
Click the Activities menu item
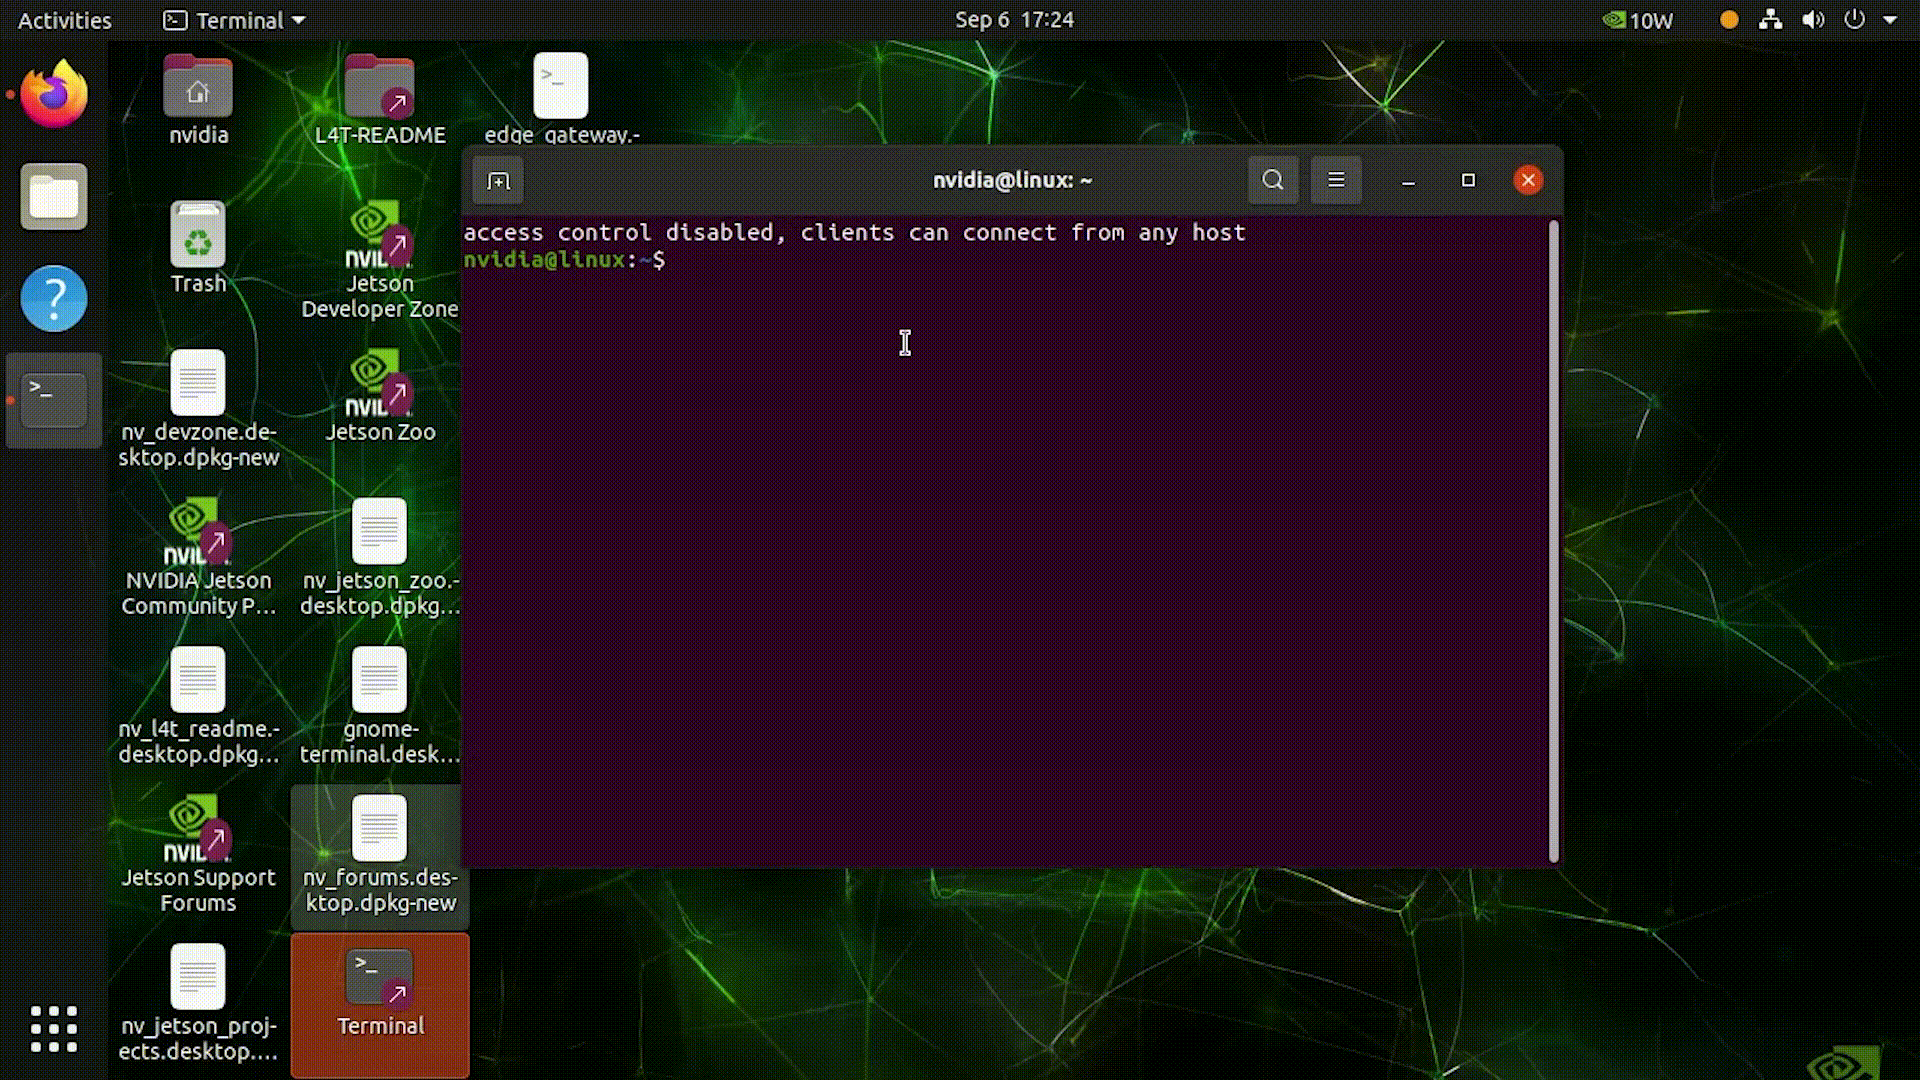click(x=65, y=20)
